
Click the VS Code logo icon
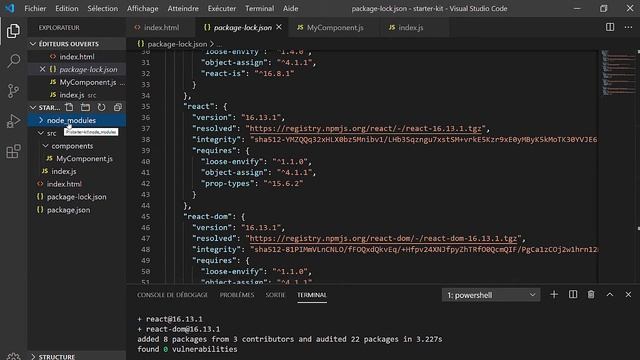(10, 8)
